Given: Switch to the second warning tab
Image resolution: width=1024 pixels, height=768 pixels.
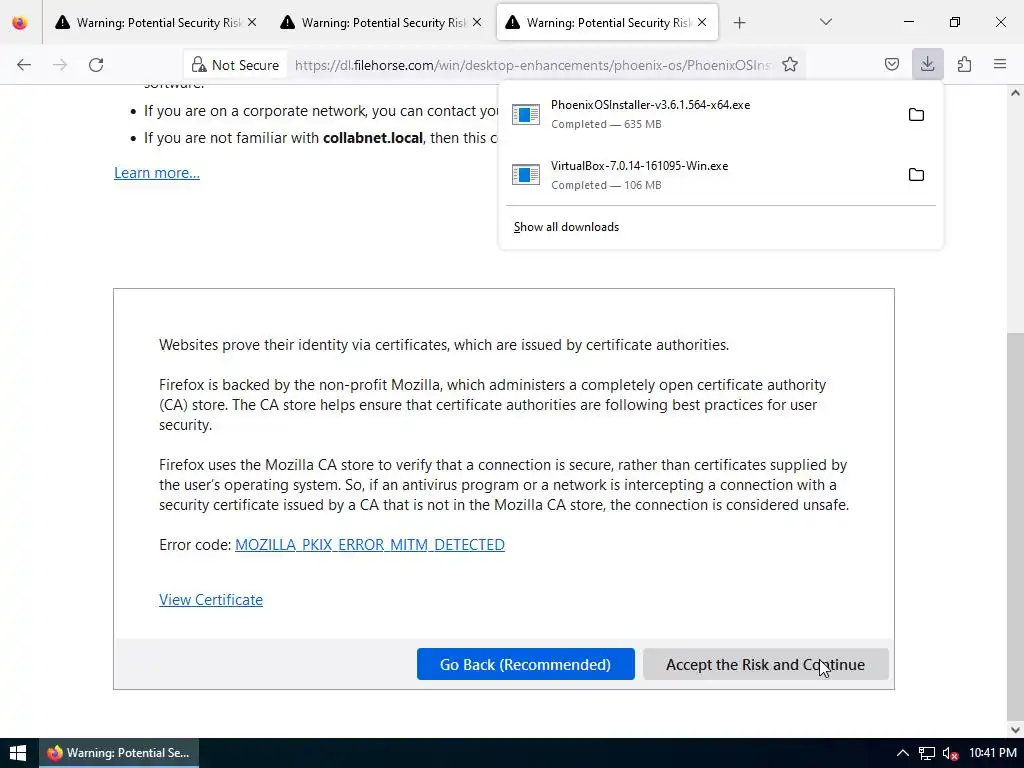Looking at the screenshot, I should click(381, 23).
